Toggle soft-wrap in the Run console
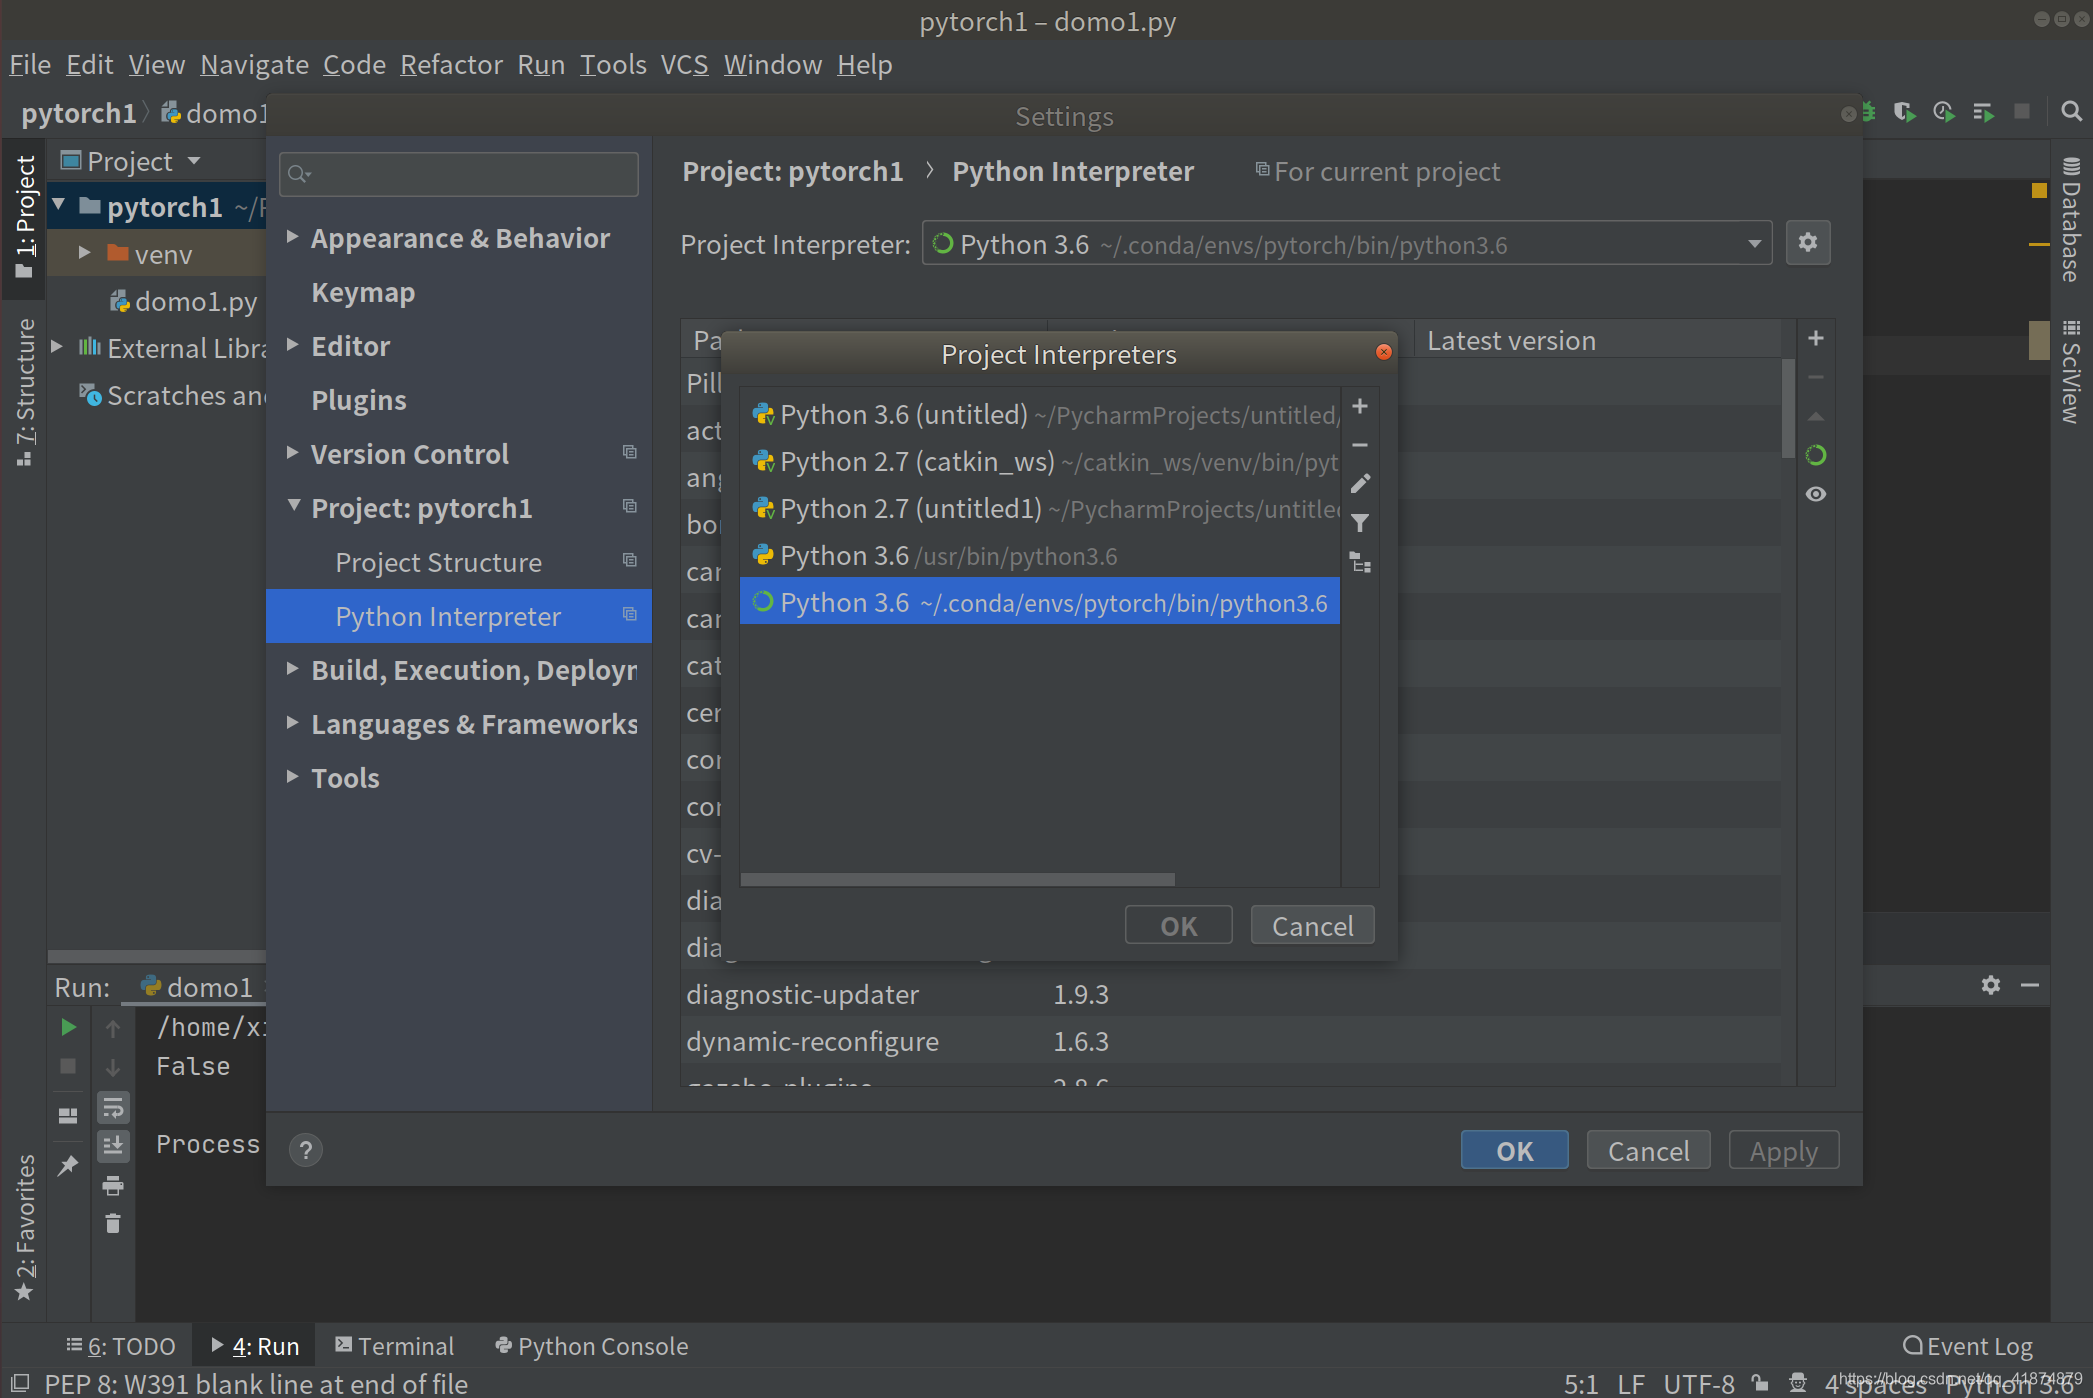Viewport: 2093px width, 1398px height. click(x=113, y=1107)
